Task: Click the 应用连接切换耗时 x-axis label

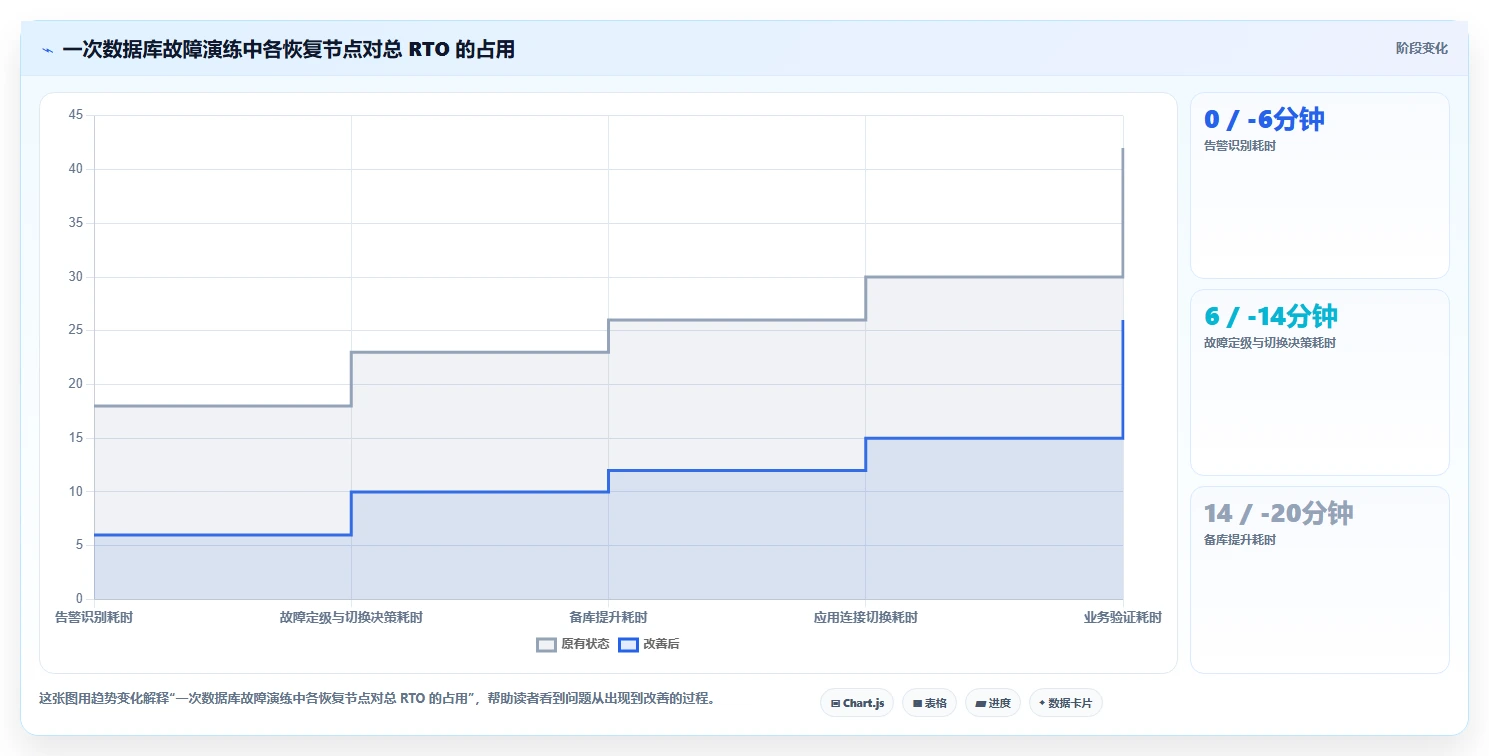Action: (x=866, y=617)
